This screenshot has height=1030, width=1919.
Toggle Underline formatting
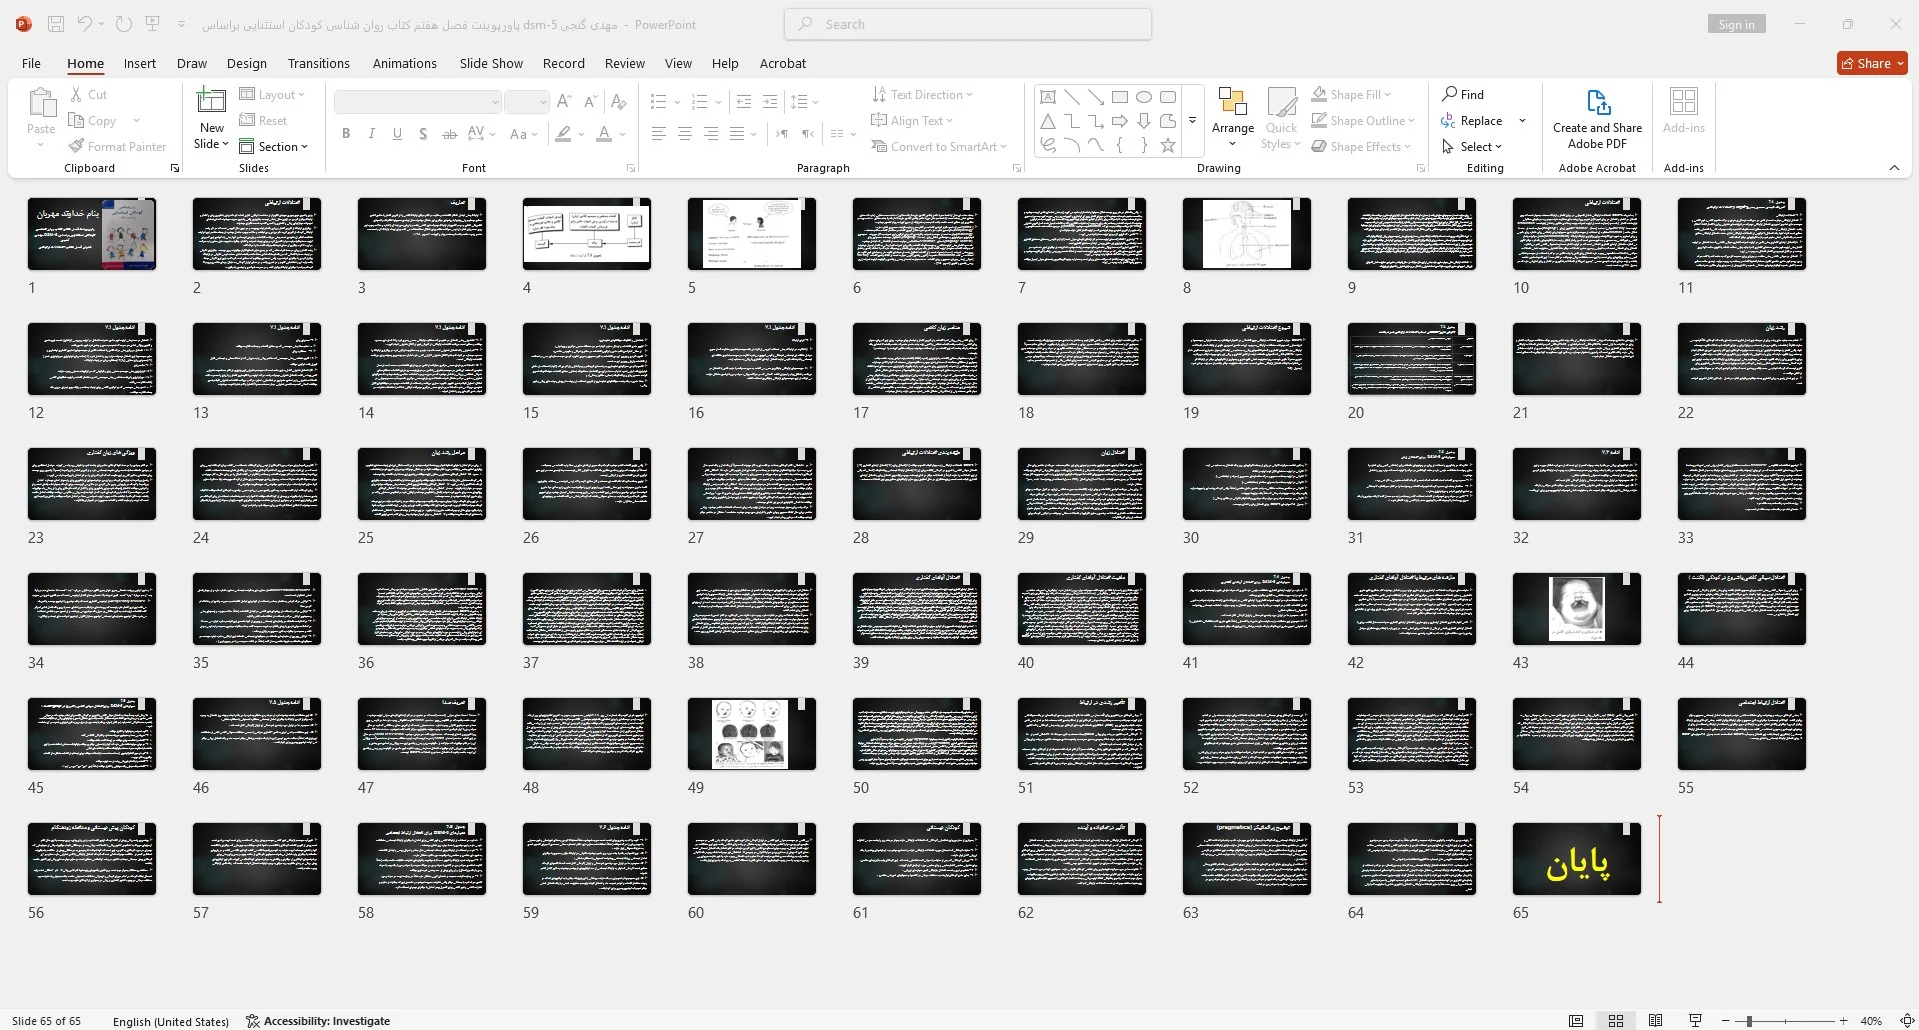coord(397,133)
